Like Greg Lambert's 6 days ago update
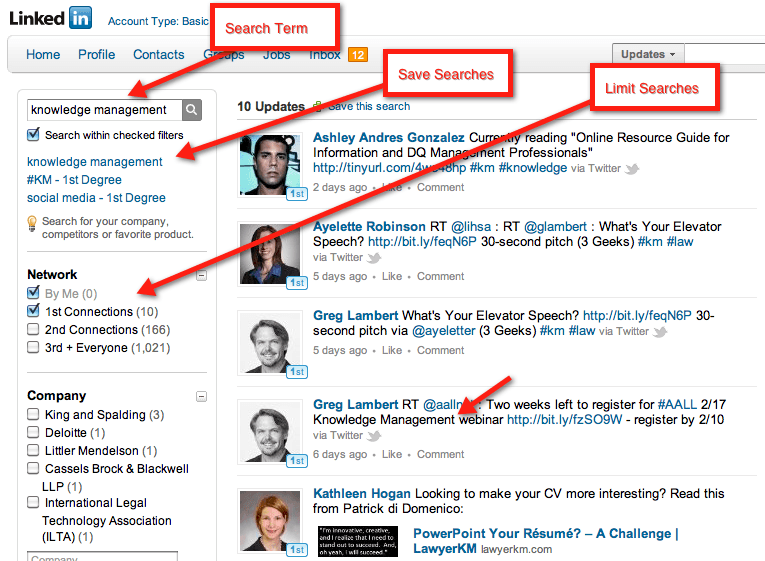The image size is (765, 561). (x=392, y=455)
